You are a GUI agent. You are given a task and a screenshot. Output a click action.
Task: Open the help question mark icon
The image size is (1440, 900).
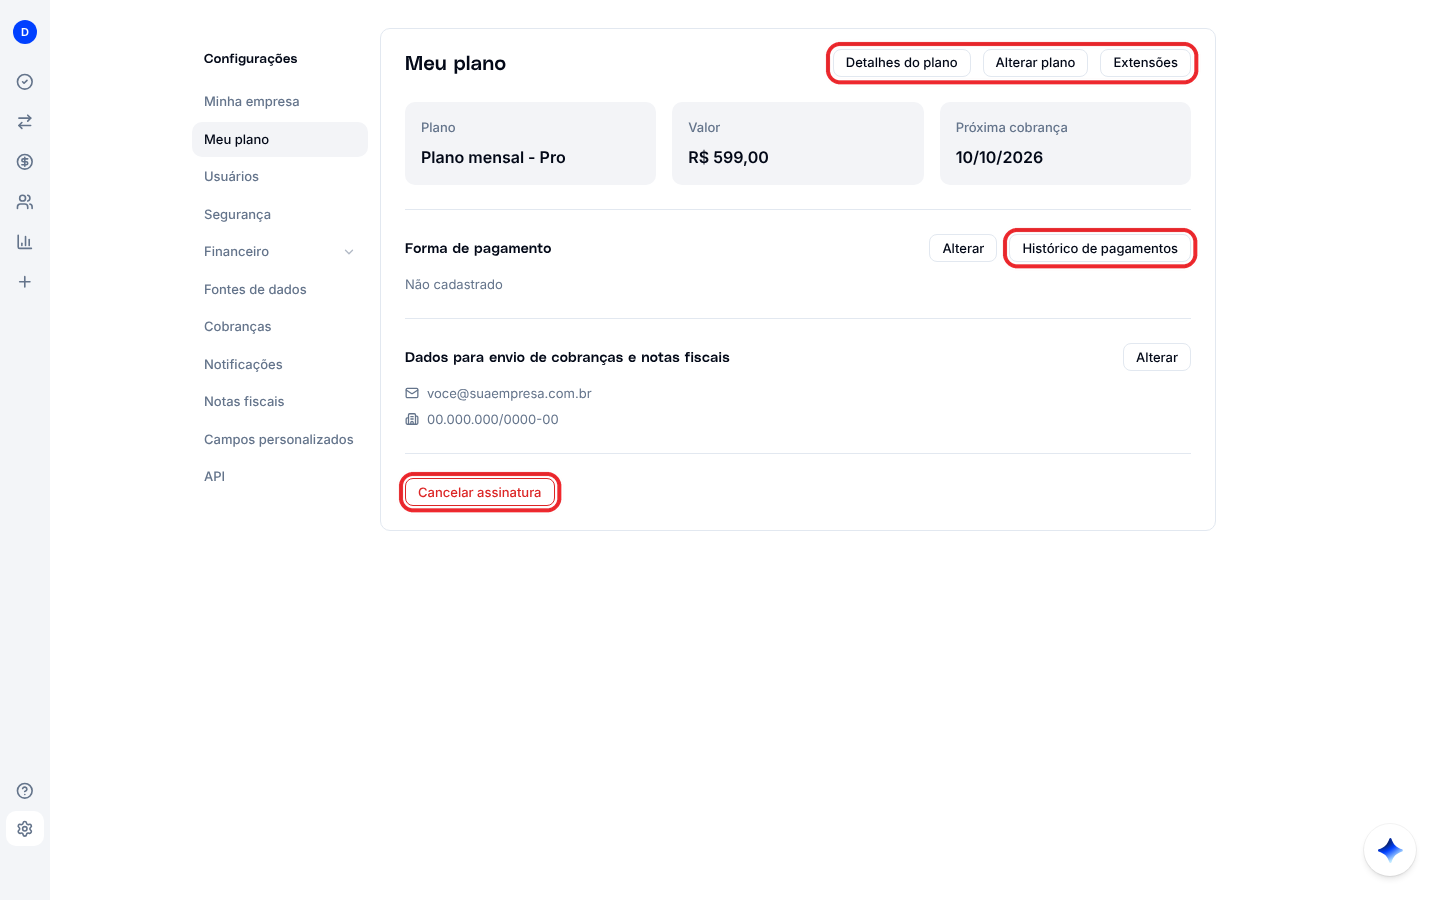coord(25,791)
